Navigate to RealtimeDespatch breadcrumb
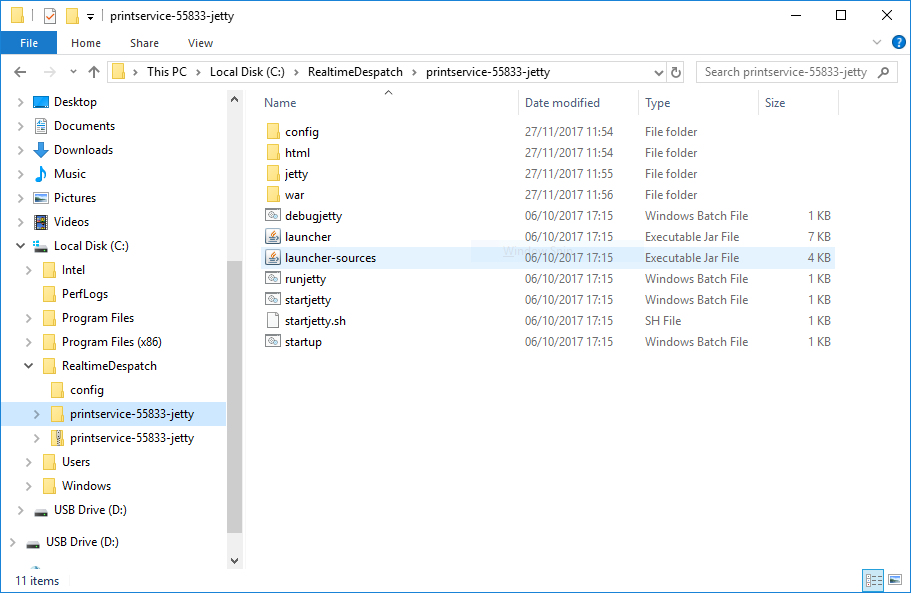Screen dimensions: 911x593 click(x=355, y=72)
